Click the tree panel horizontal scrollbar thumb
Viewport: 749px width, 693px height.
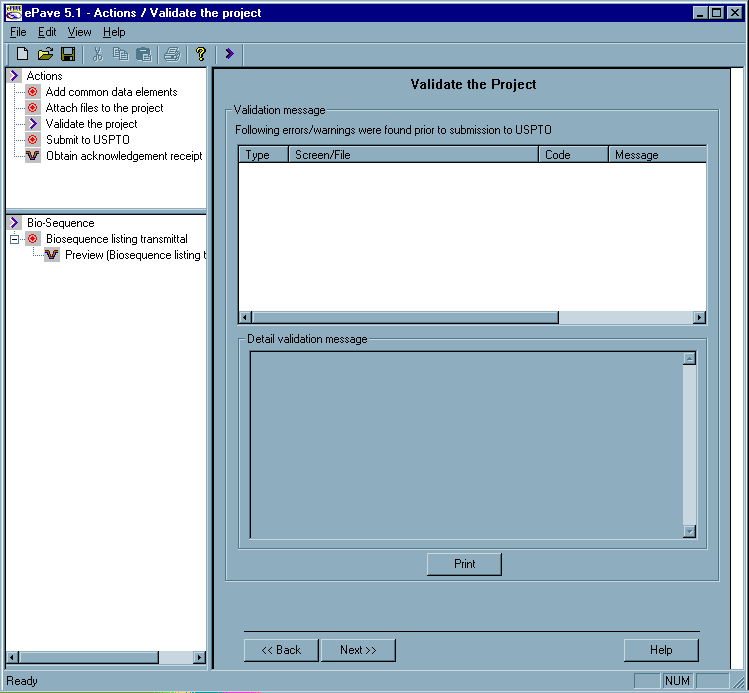click(x=89, y=657)
